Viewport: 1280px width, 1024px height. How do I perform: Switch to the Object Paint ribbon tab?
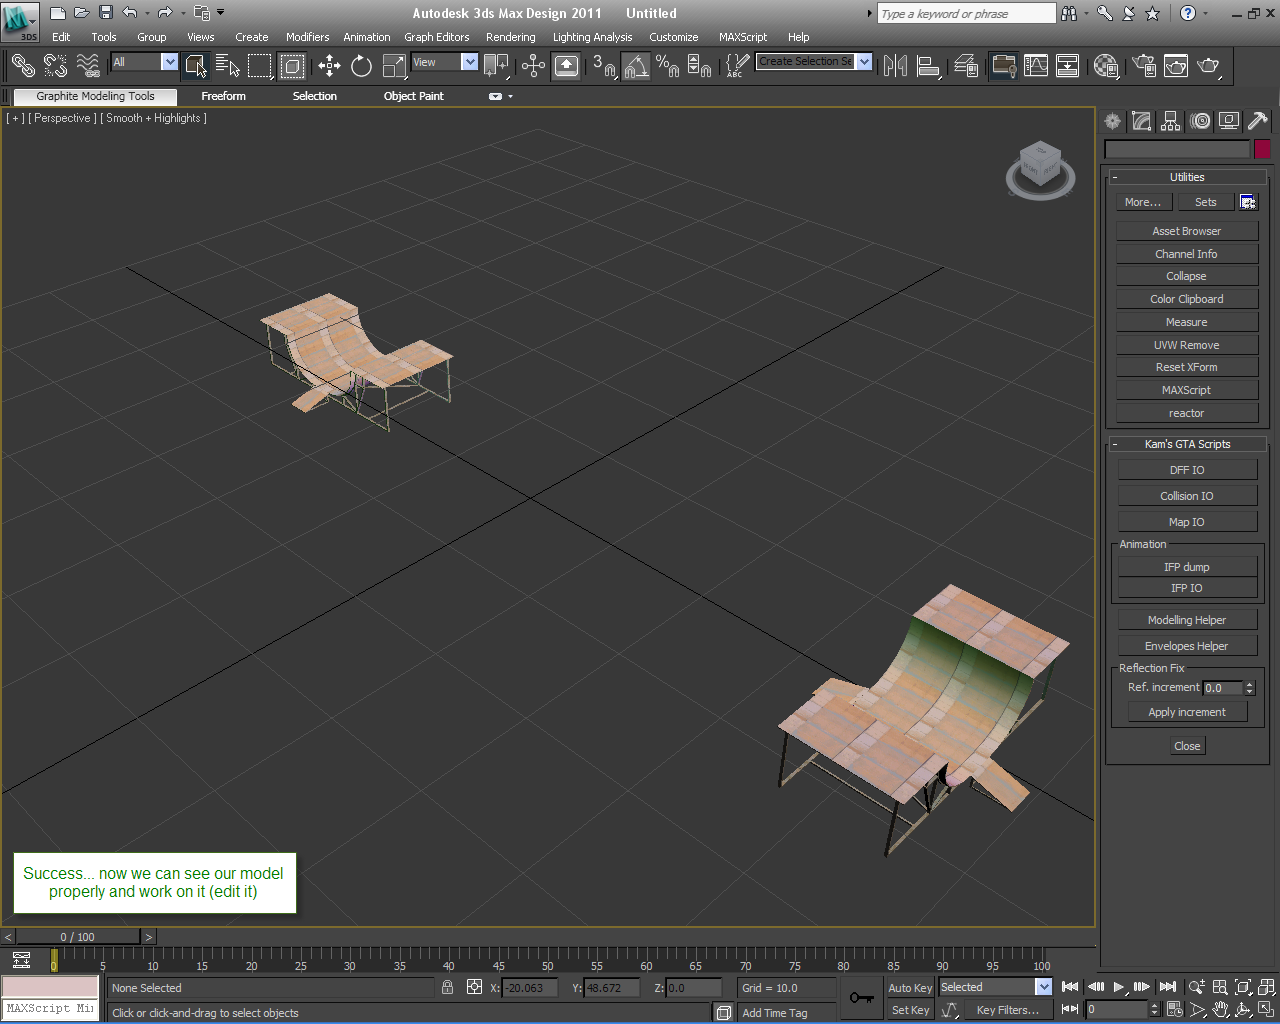pos(413,96)
